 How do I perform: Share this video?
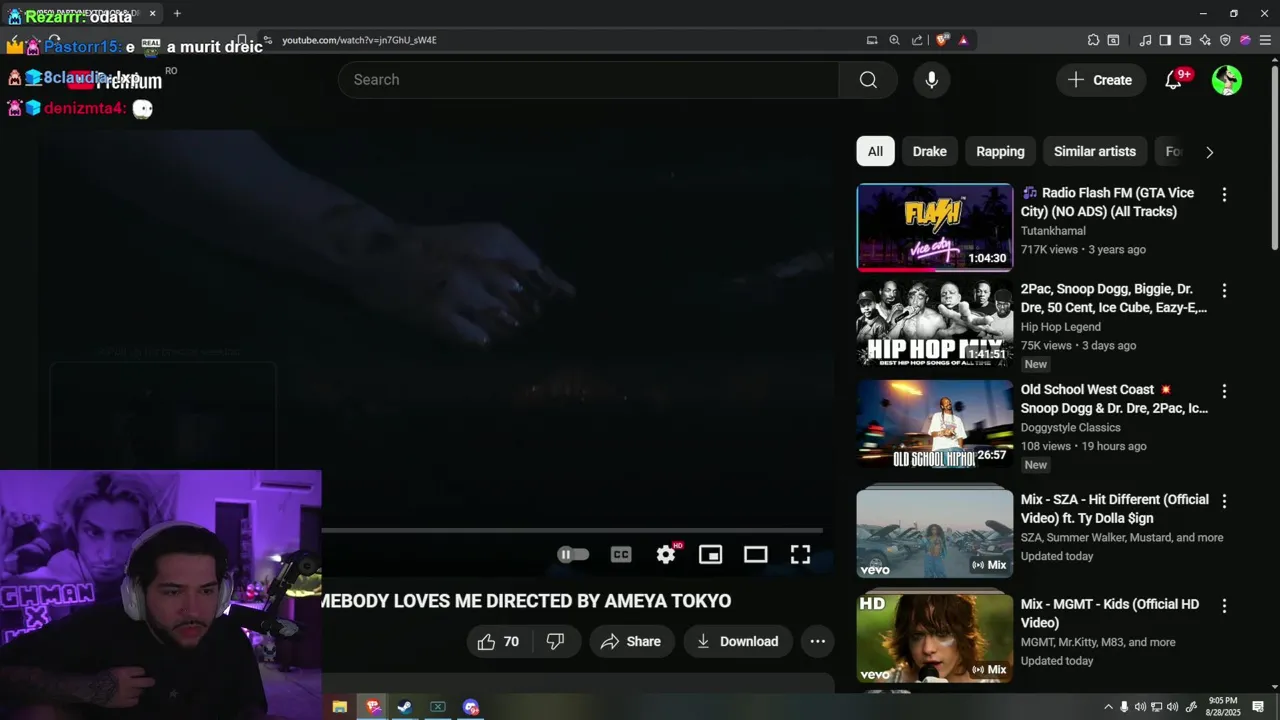click(631, 641)
